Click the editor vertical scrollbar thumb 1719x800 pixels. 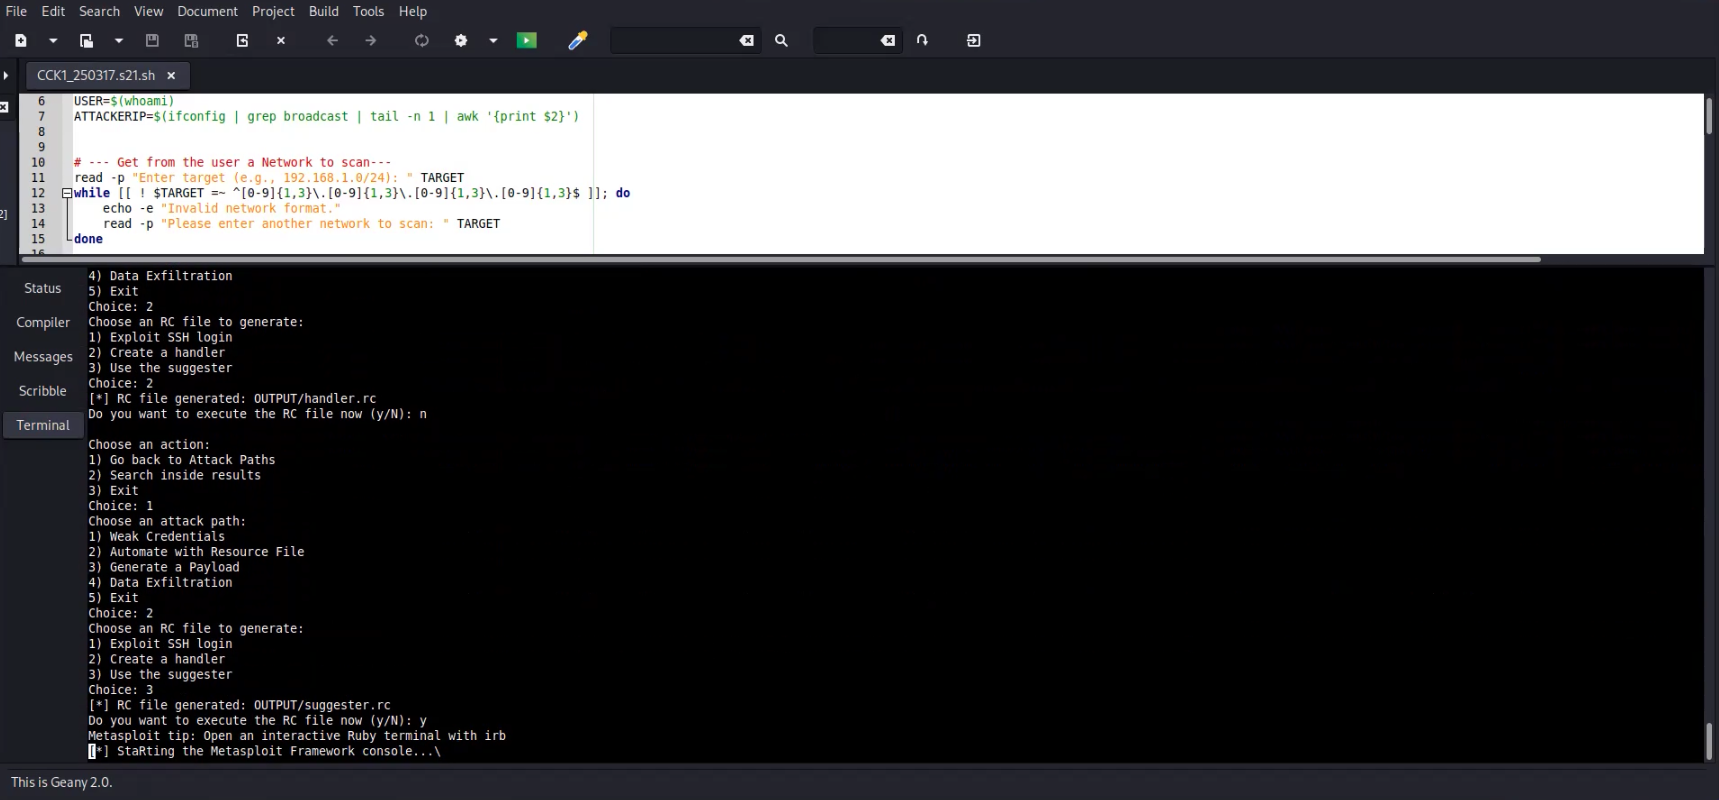(x=1709, y=117)
